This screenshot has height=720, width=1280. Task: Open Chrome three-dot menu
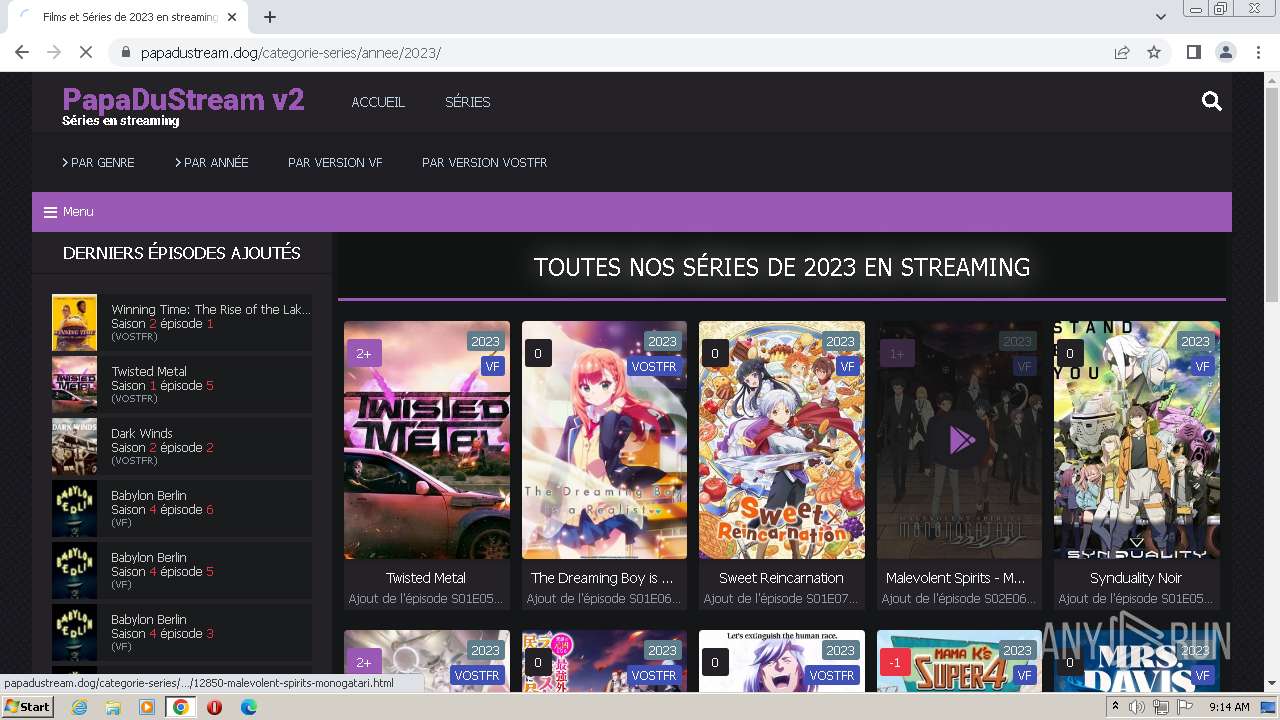[1258, 52]
